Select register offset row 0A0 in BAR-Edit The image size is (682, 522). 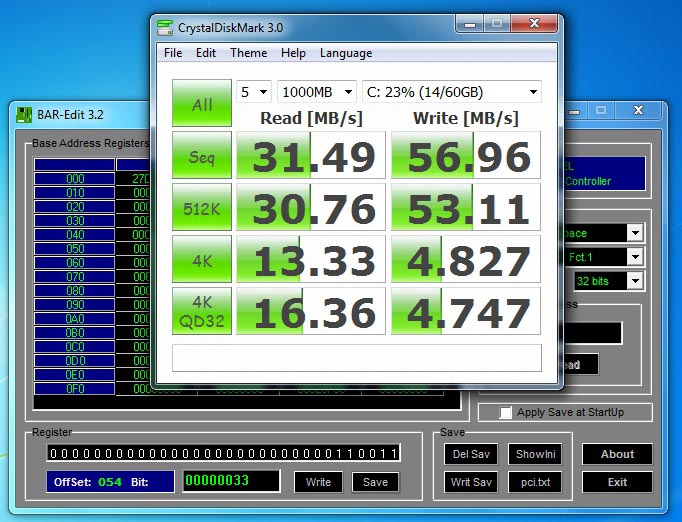point(74,319)
